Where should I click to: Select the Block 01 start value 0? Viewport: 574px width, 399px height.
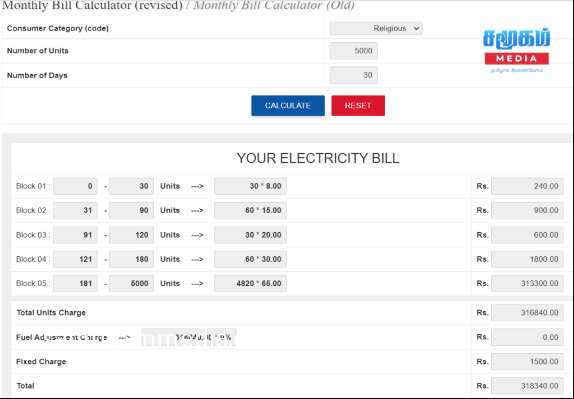(x=75, y=186)
